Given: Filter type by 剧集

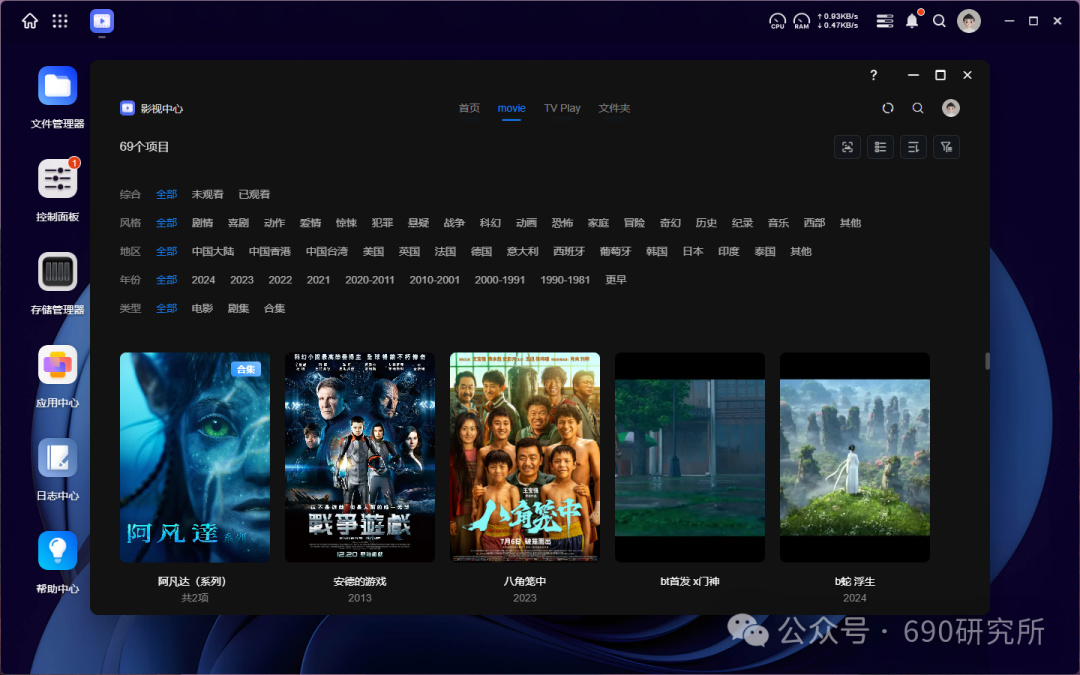Looking at the screenshot, I should click(x=238, y=308).
